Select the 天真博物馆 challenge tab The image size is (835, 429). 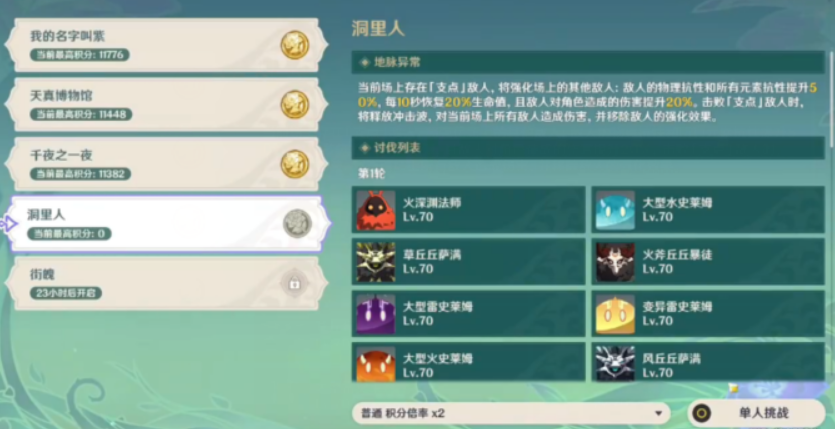(x=166, y=104)
